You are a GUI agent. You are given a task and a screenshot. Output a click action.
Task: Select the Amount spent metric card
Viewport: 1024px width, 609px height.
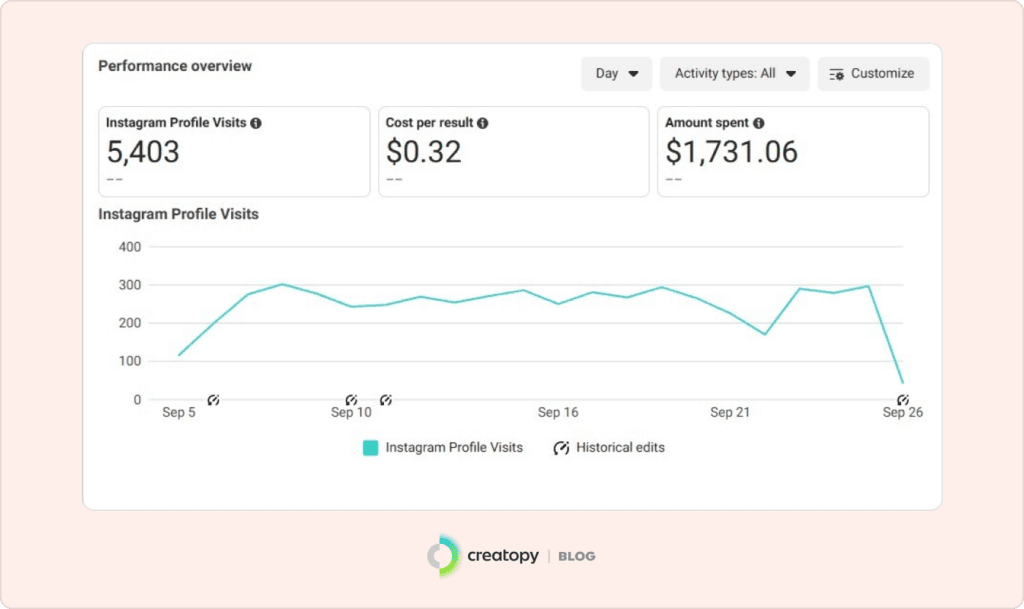792,152
